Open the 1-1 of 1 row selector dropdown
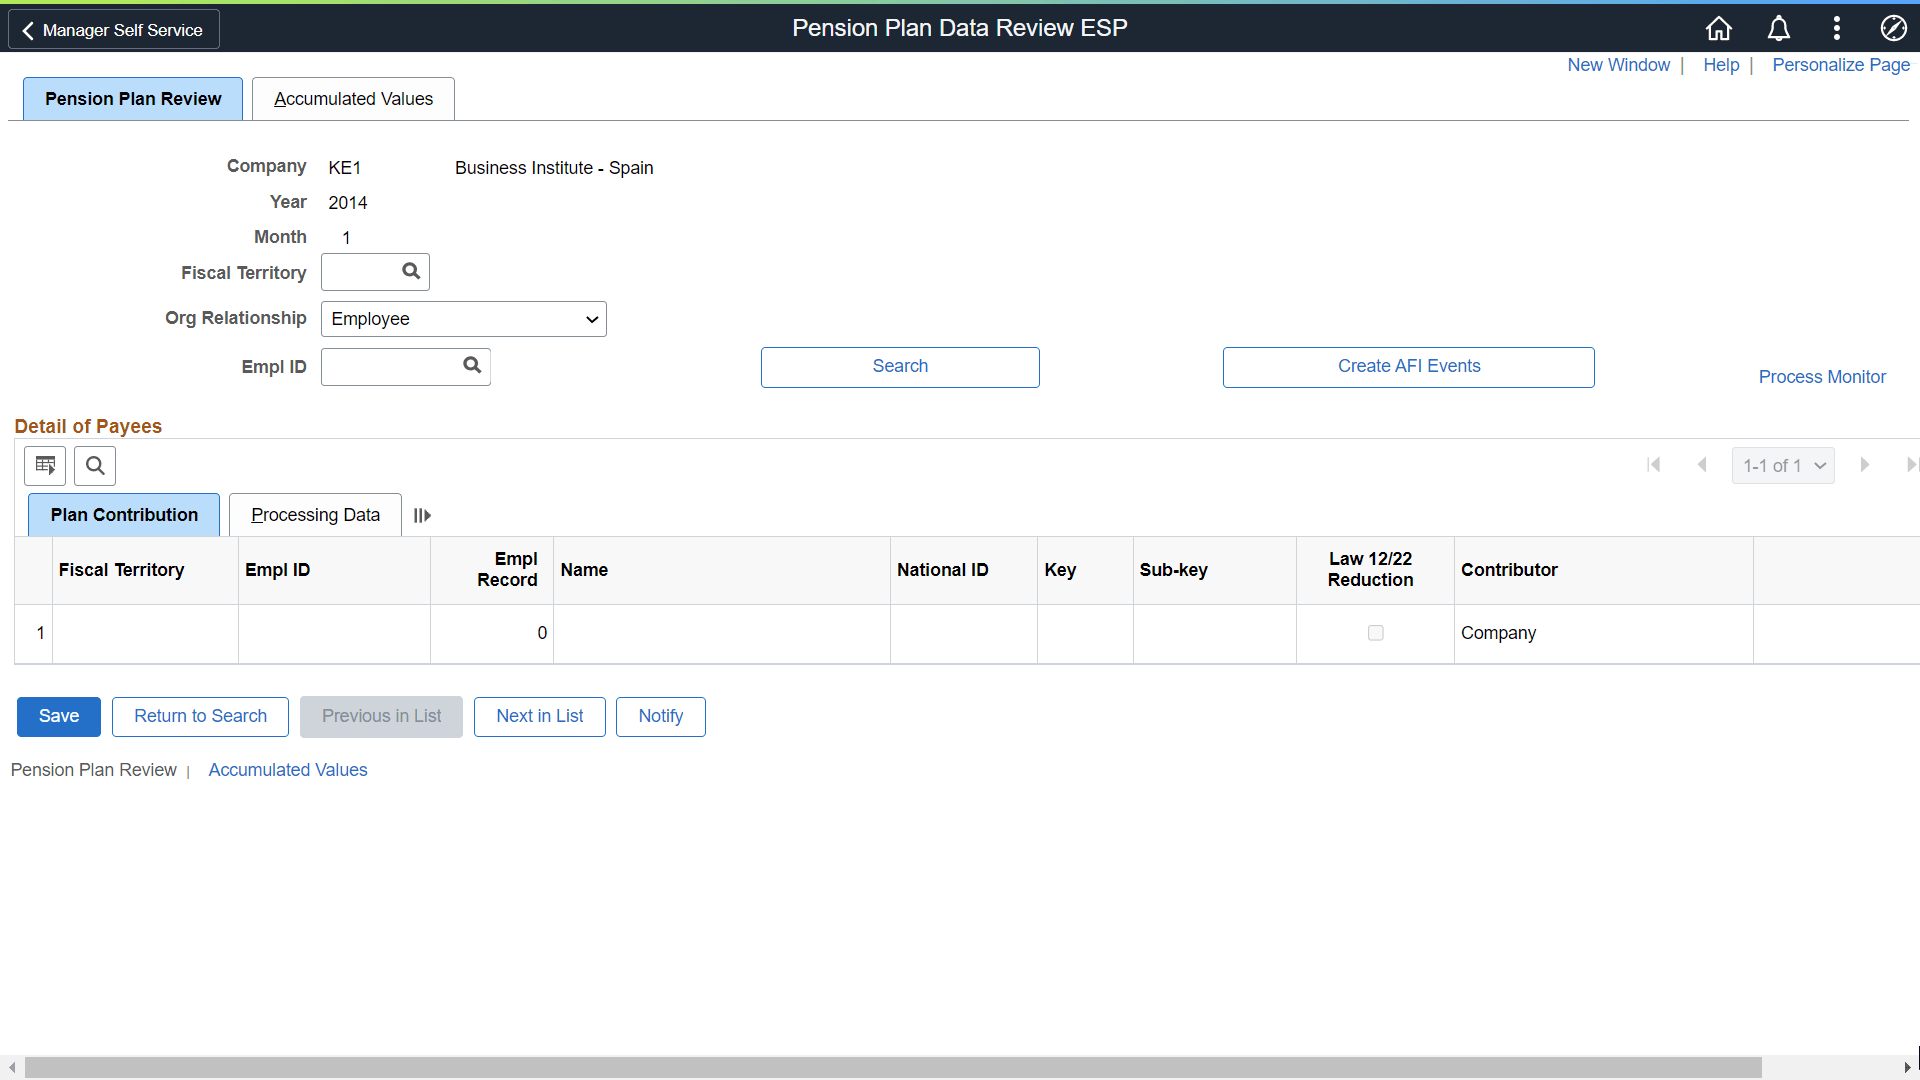Screen dimensions: 1920x1080 1783,465
